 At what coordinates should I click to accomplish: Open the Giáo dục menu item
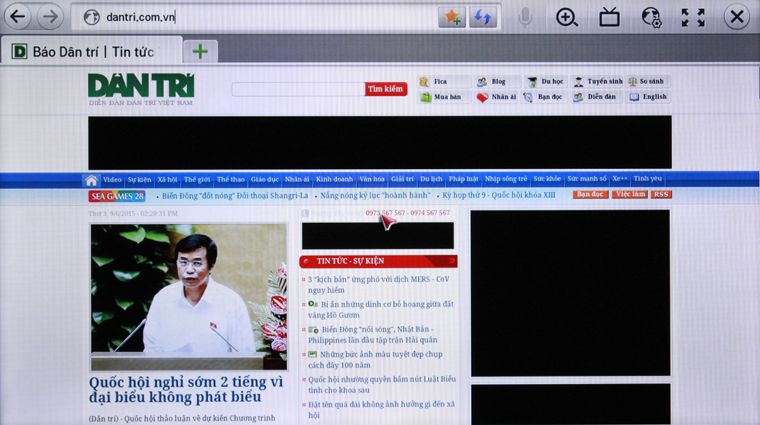coord(265,180)
